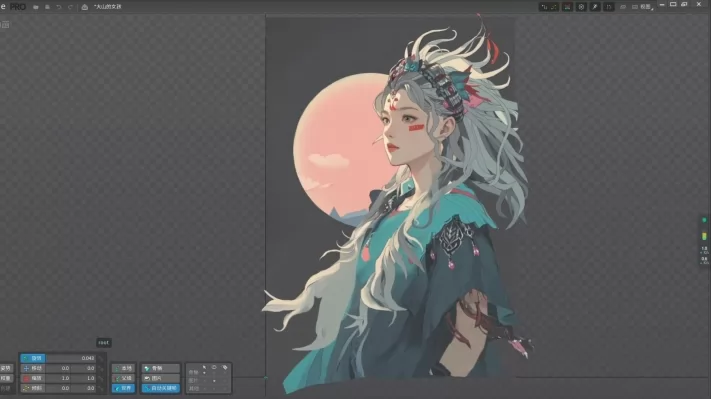Switch axes to World (世界)
This screenshot has width=711, height=399.
(x=123, y=388)
